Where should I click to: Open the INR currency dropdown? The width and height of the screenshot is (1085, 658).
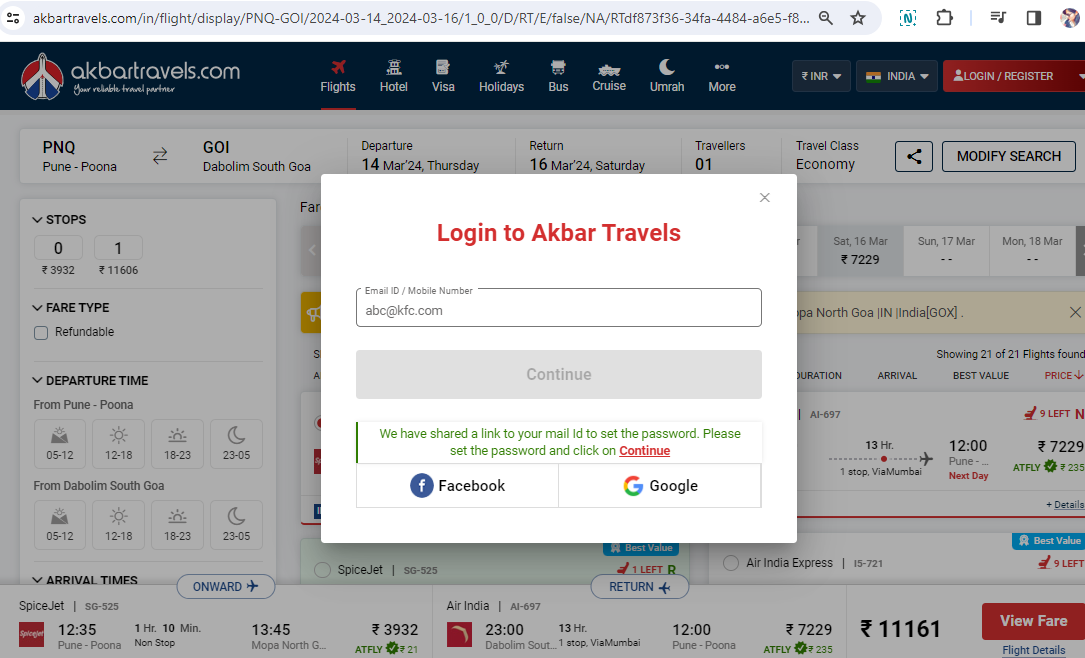[x=821, y=76]
